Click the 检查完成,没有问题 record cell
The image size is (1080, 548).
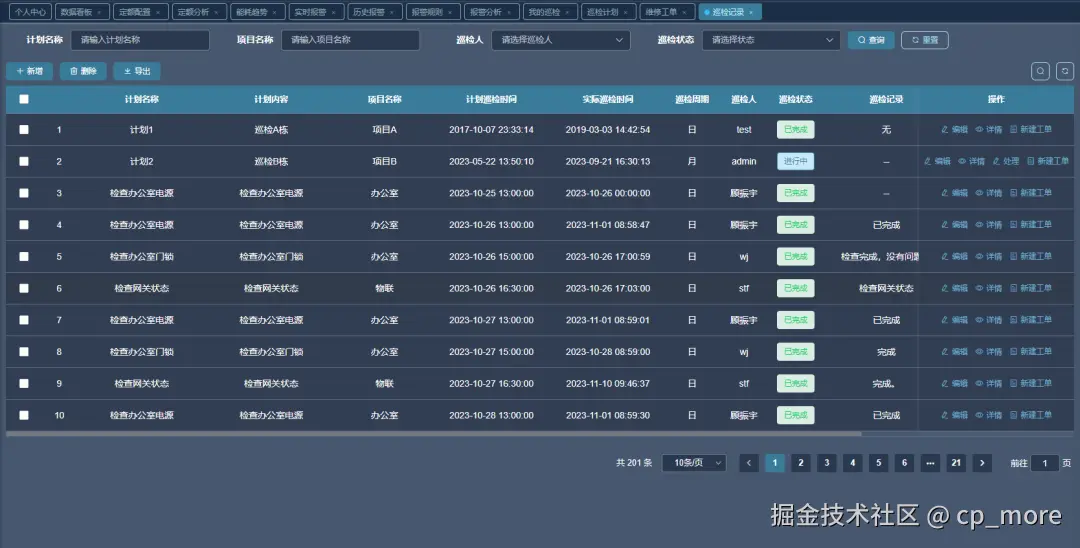tap(880, 256)
